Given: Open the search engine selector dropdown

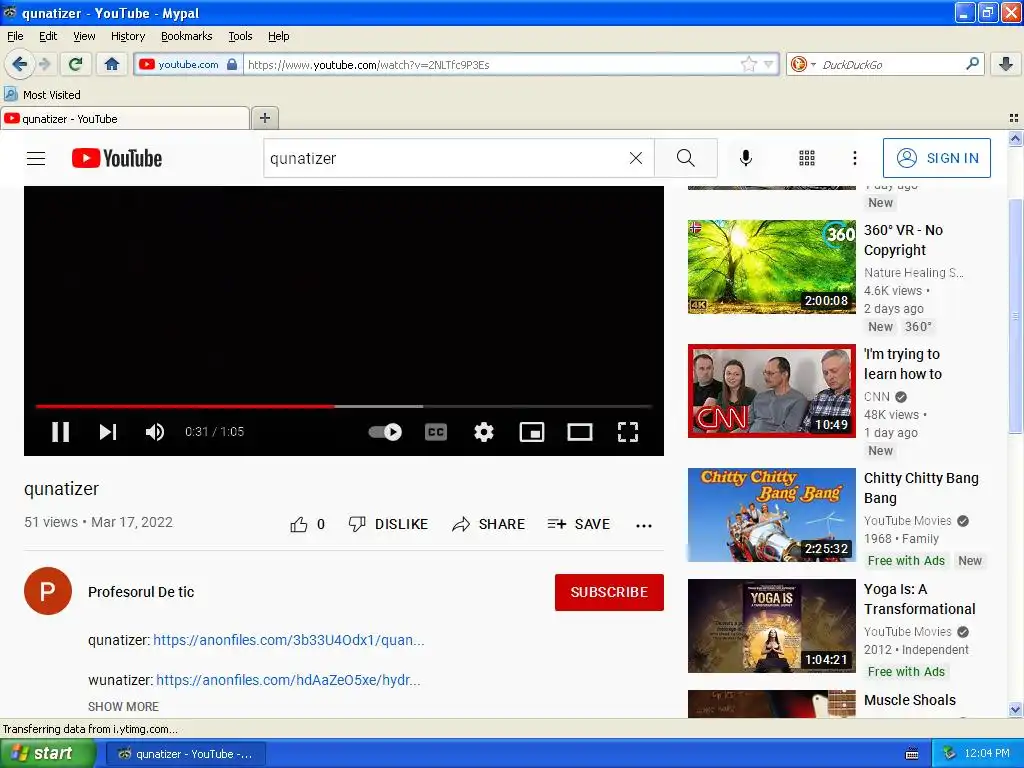Looking at the screenshot, I should click(801, 64).
